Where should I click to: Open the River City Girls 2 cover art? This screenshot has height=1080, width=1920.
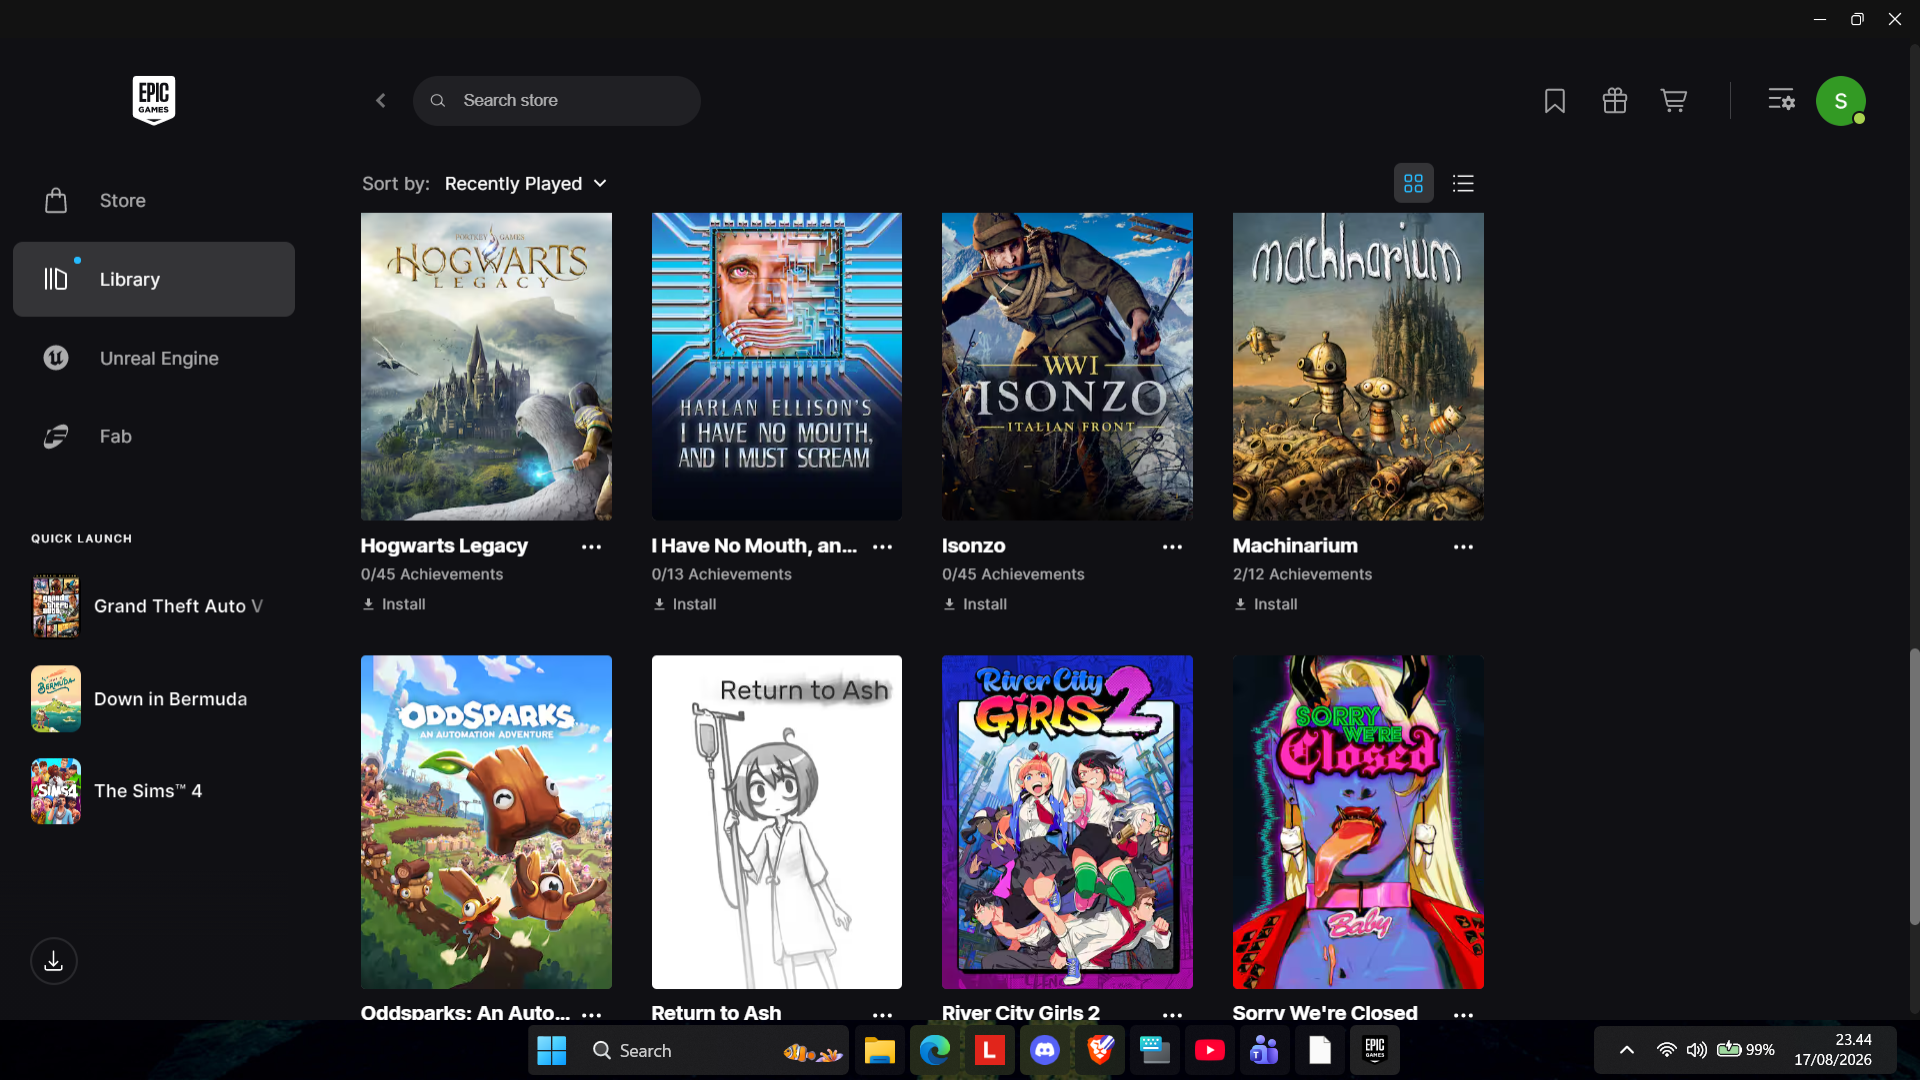point(1067,822)
